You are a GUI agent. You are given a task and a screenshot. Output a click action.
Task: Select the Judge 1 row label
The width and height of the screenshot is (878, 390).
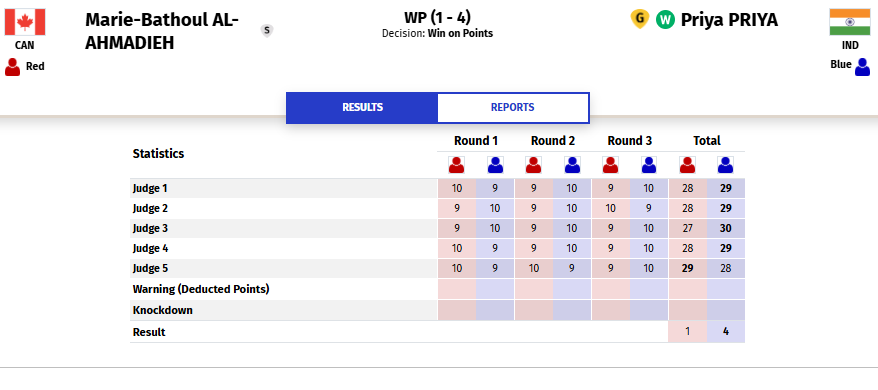tap(150, 188)
